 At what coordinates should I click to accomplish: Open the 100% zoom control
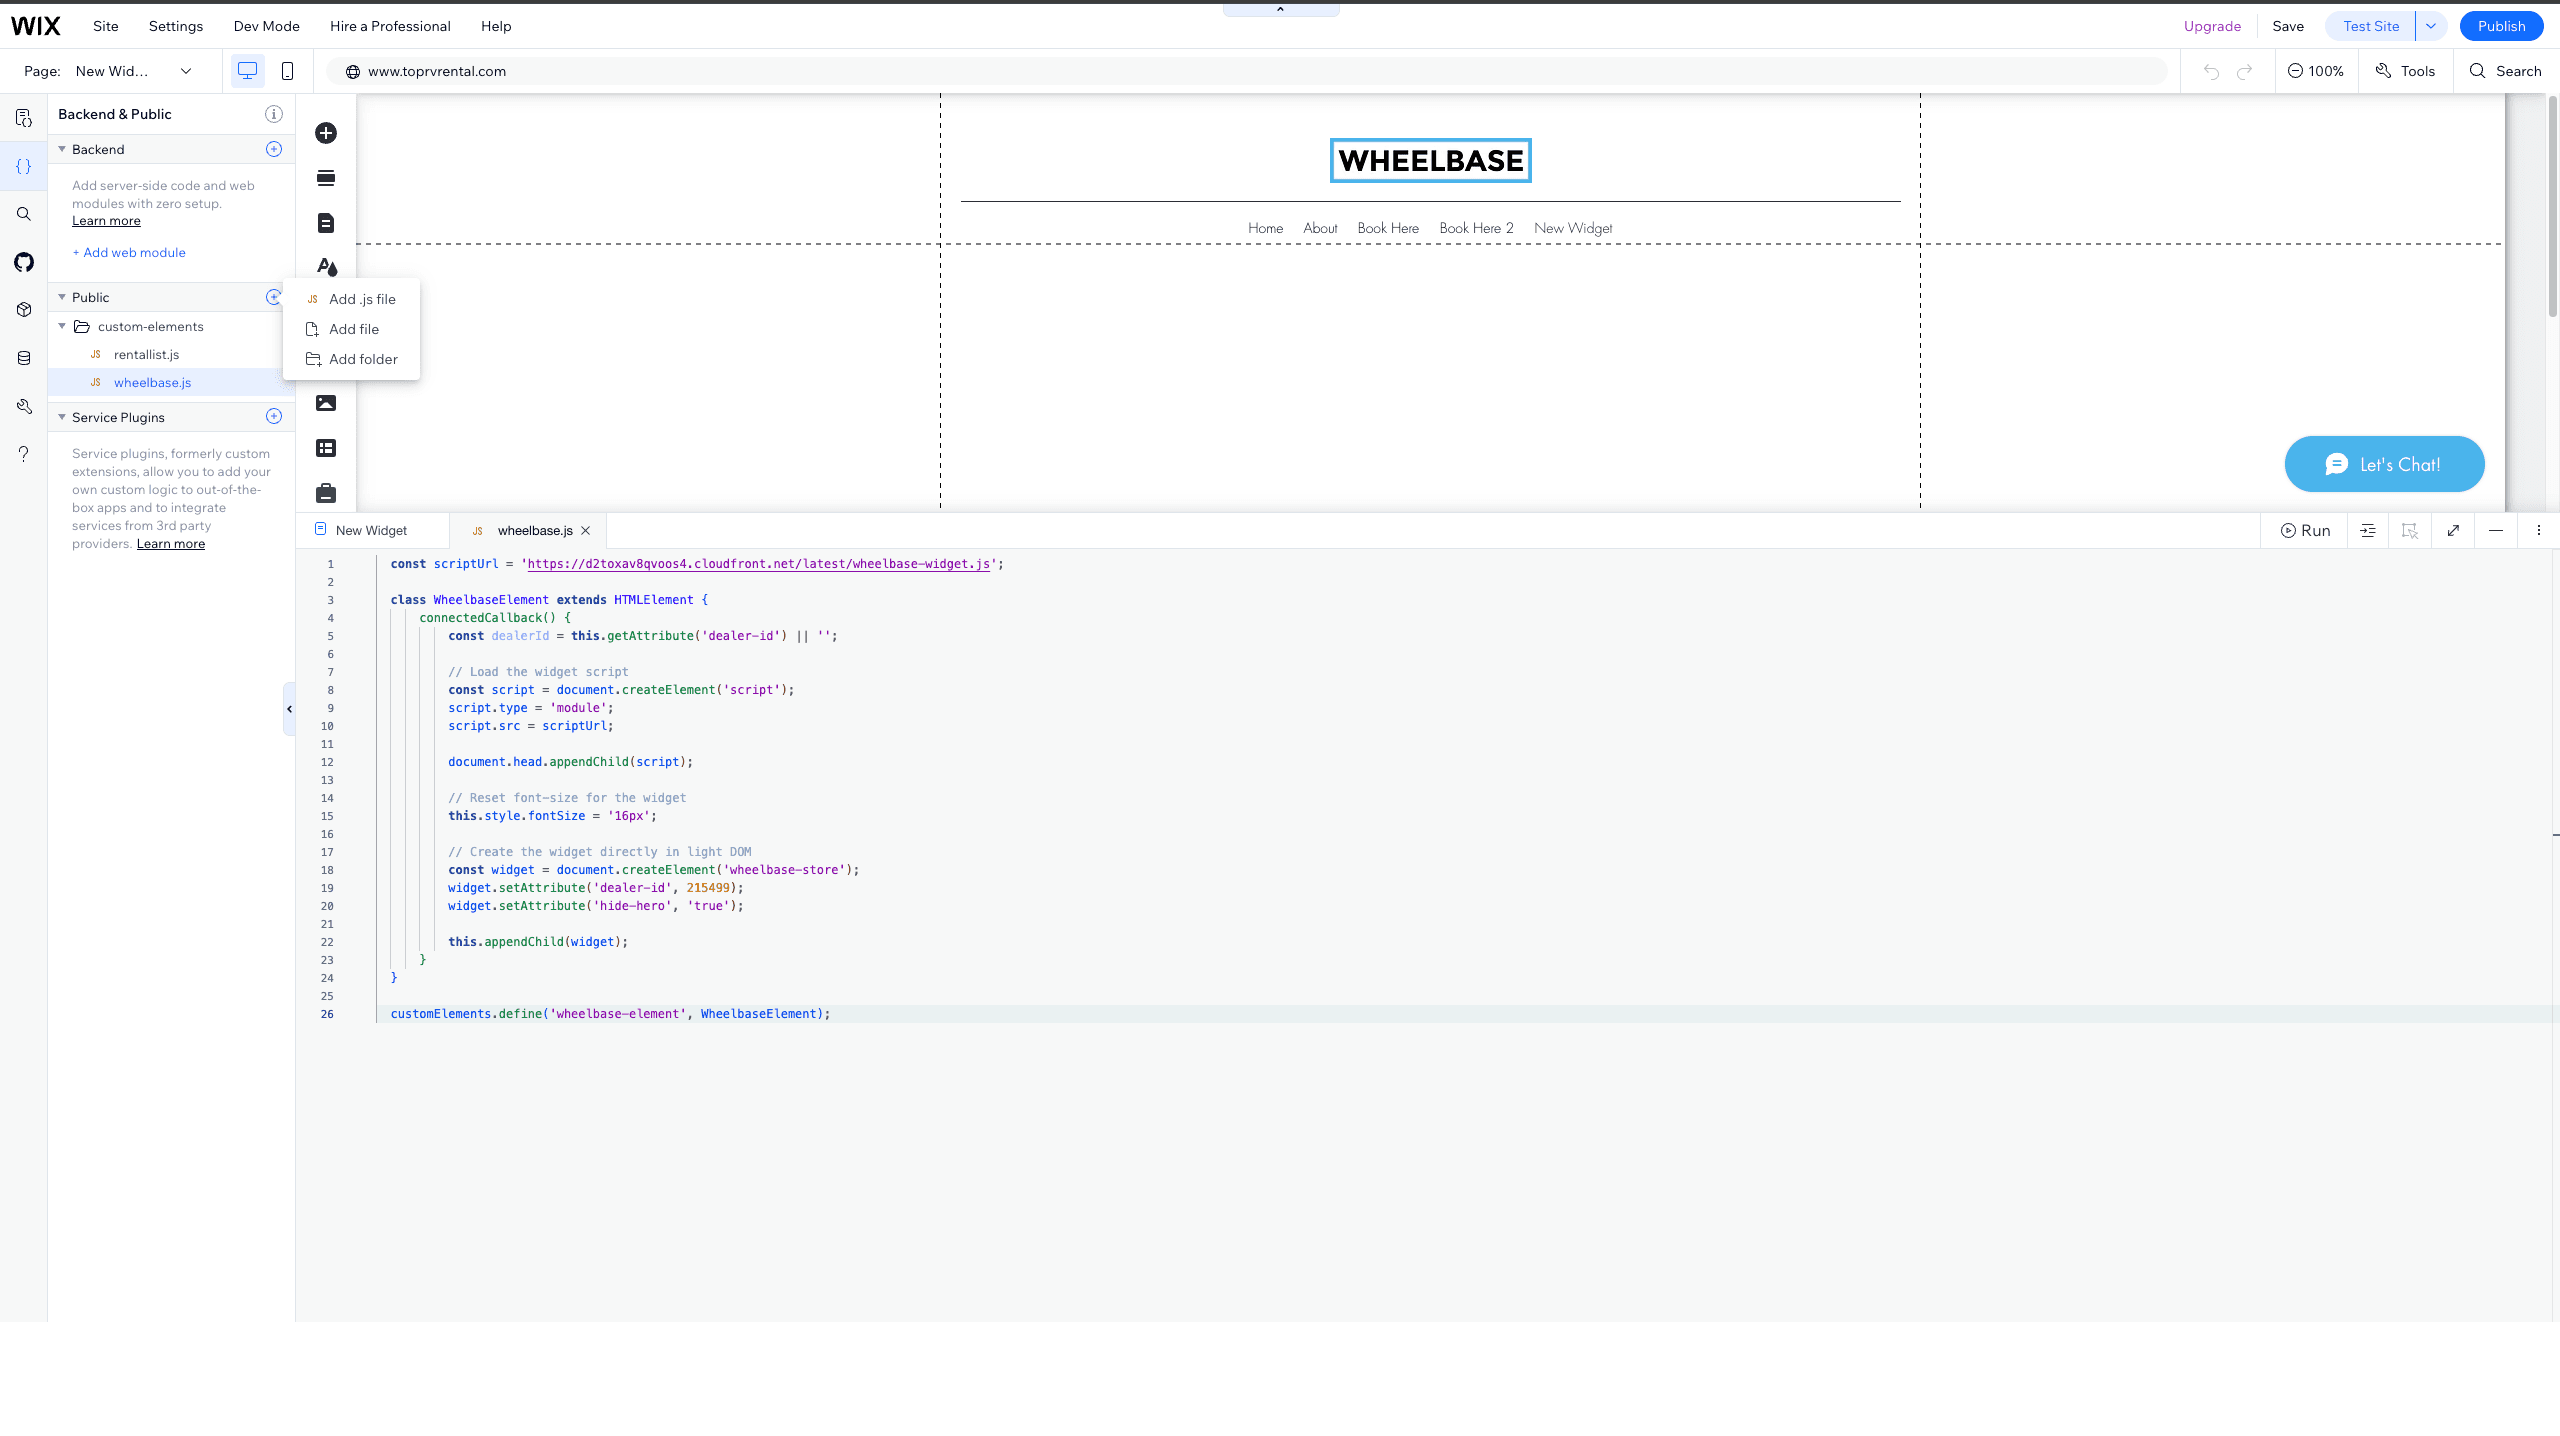pos(2316,71)
